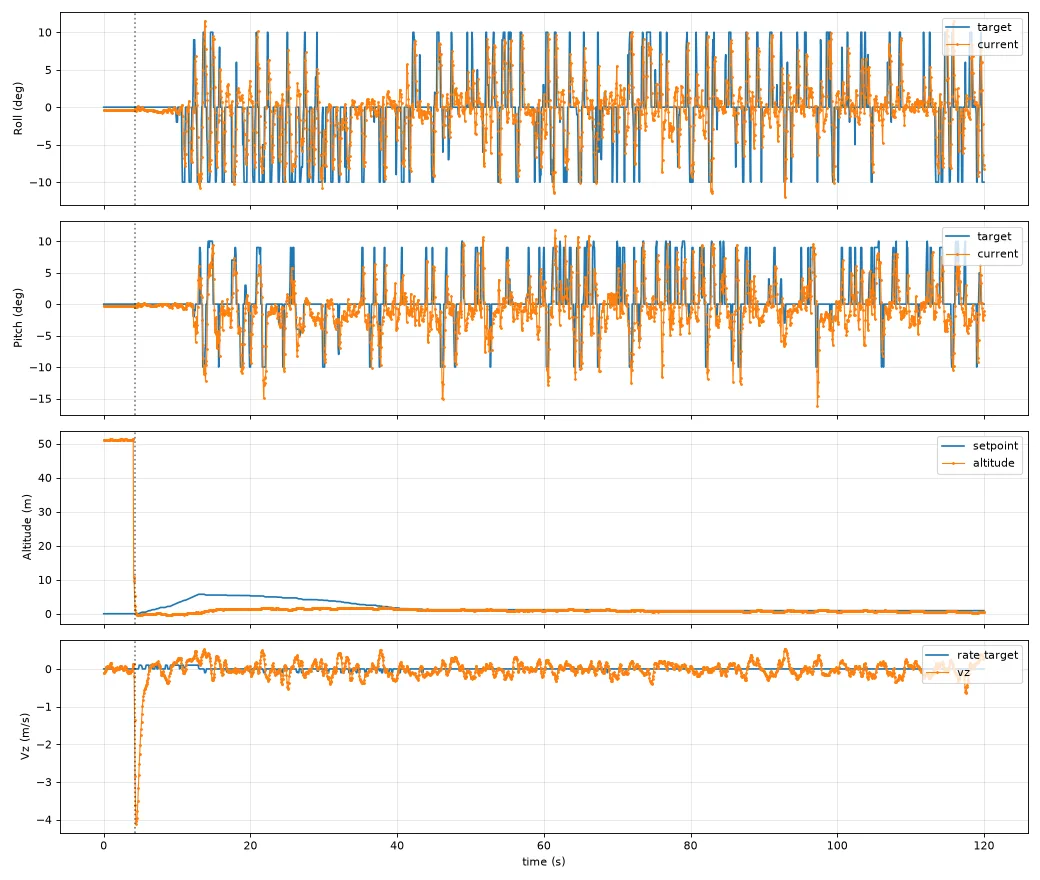The width and height of the screenshot is (1040, 880).
Task: Click the x-axis tick label '40'
Action: click(397, 846)
